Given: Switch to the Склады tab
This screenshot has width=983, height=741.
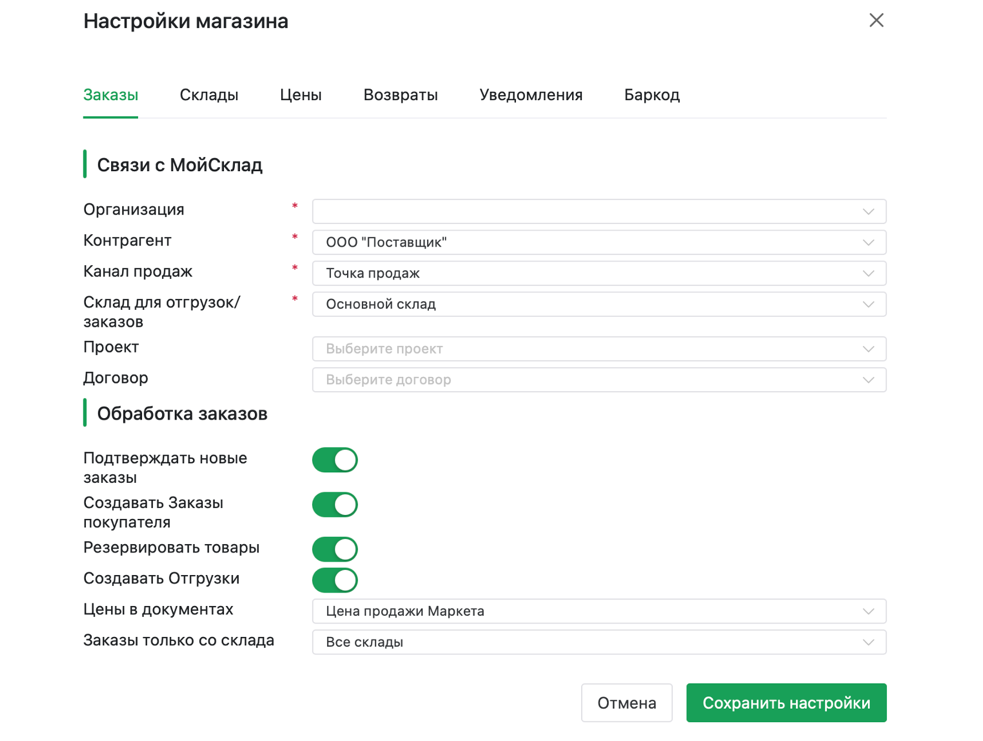Looking at the screenshot, I should (209, 95).
